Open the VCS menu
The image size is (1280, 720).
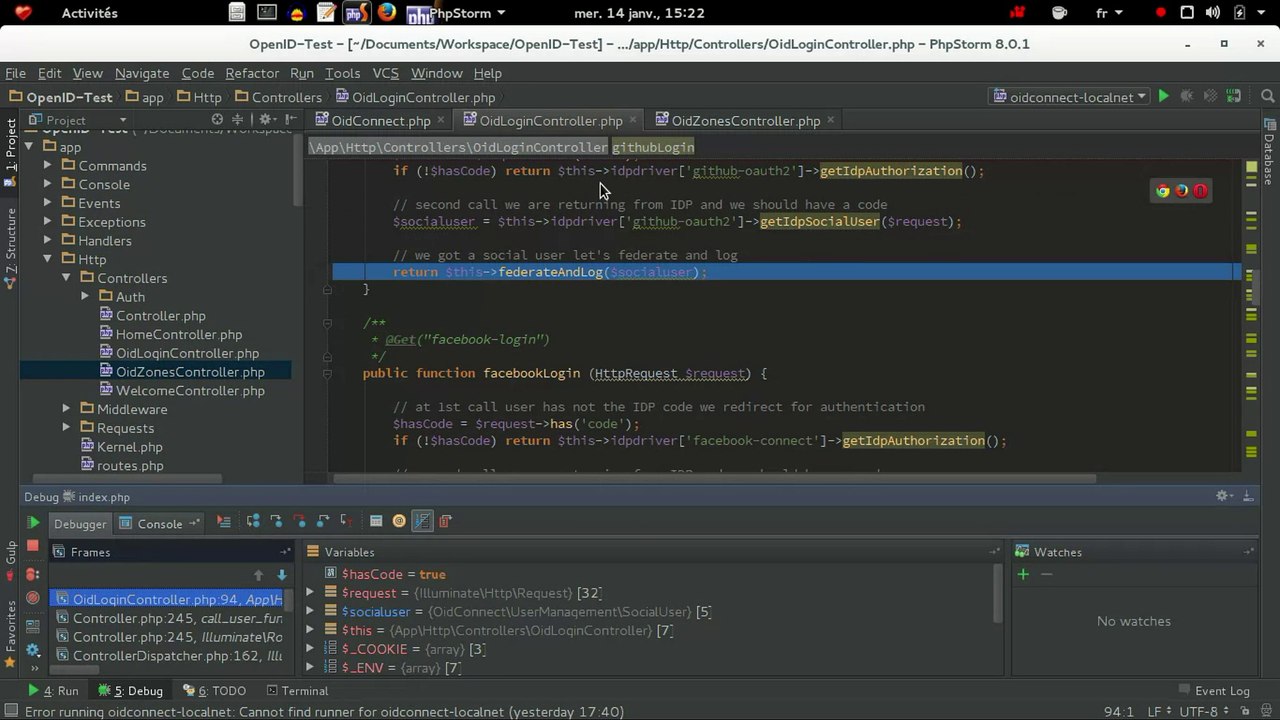385,73
